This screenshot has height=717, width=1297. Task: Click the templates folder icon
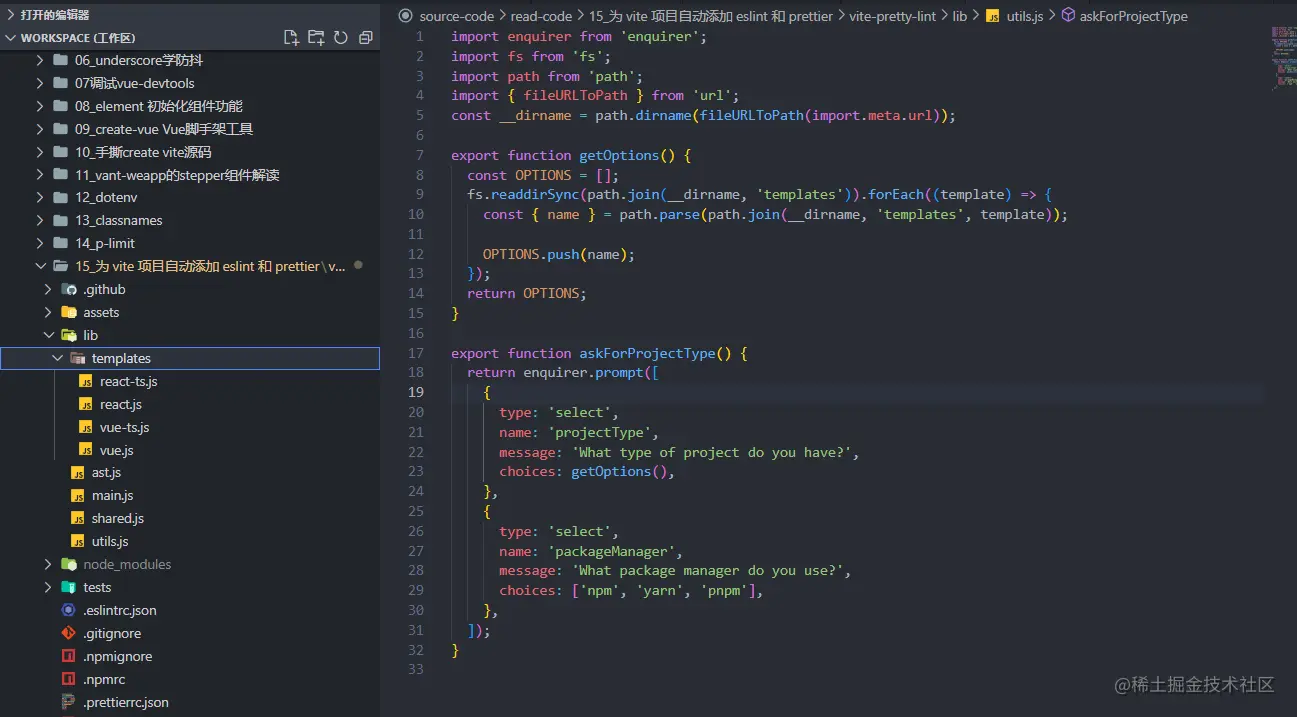pyautogui.click(x=77, y=358)
